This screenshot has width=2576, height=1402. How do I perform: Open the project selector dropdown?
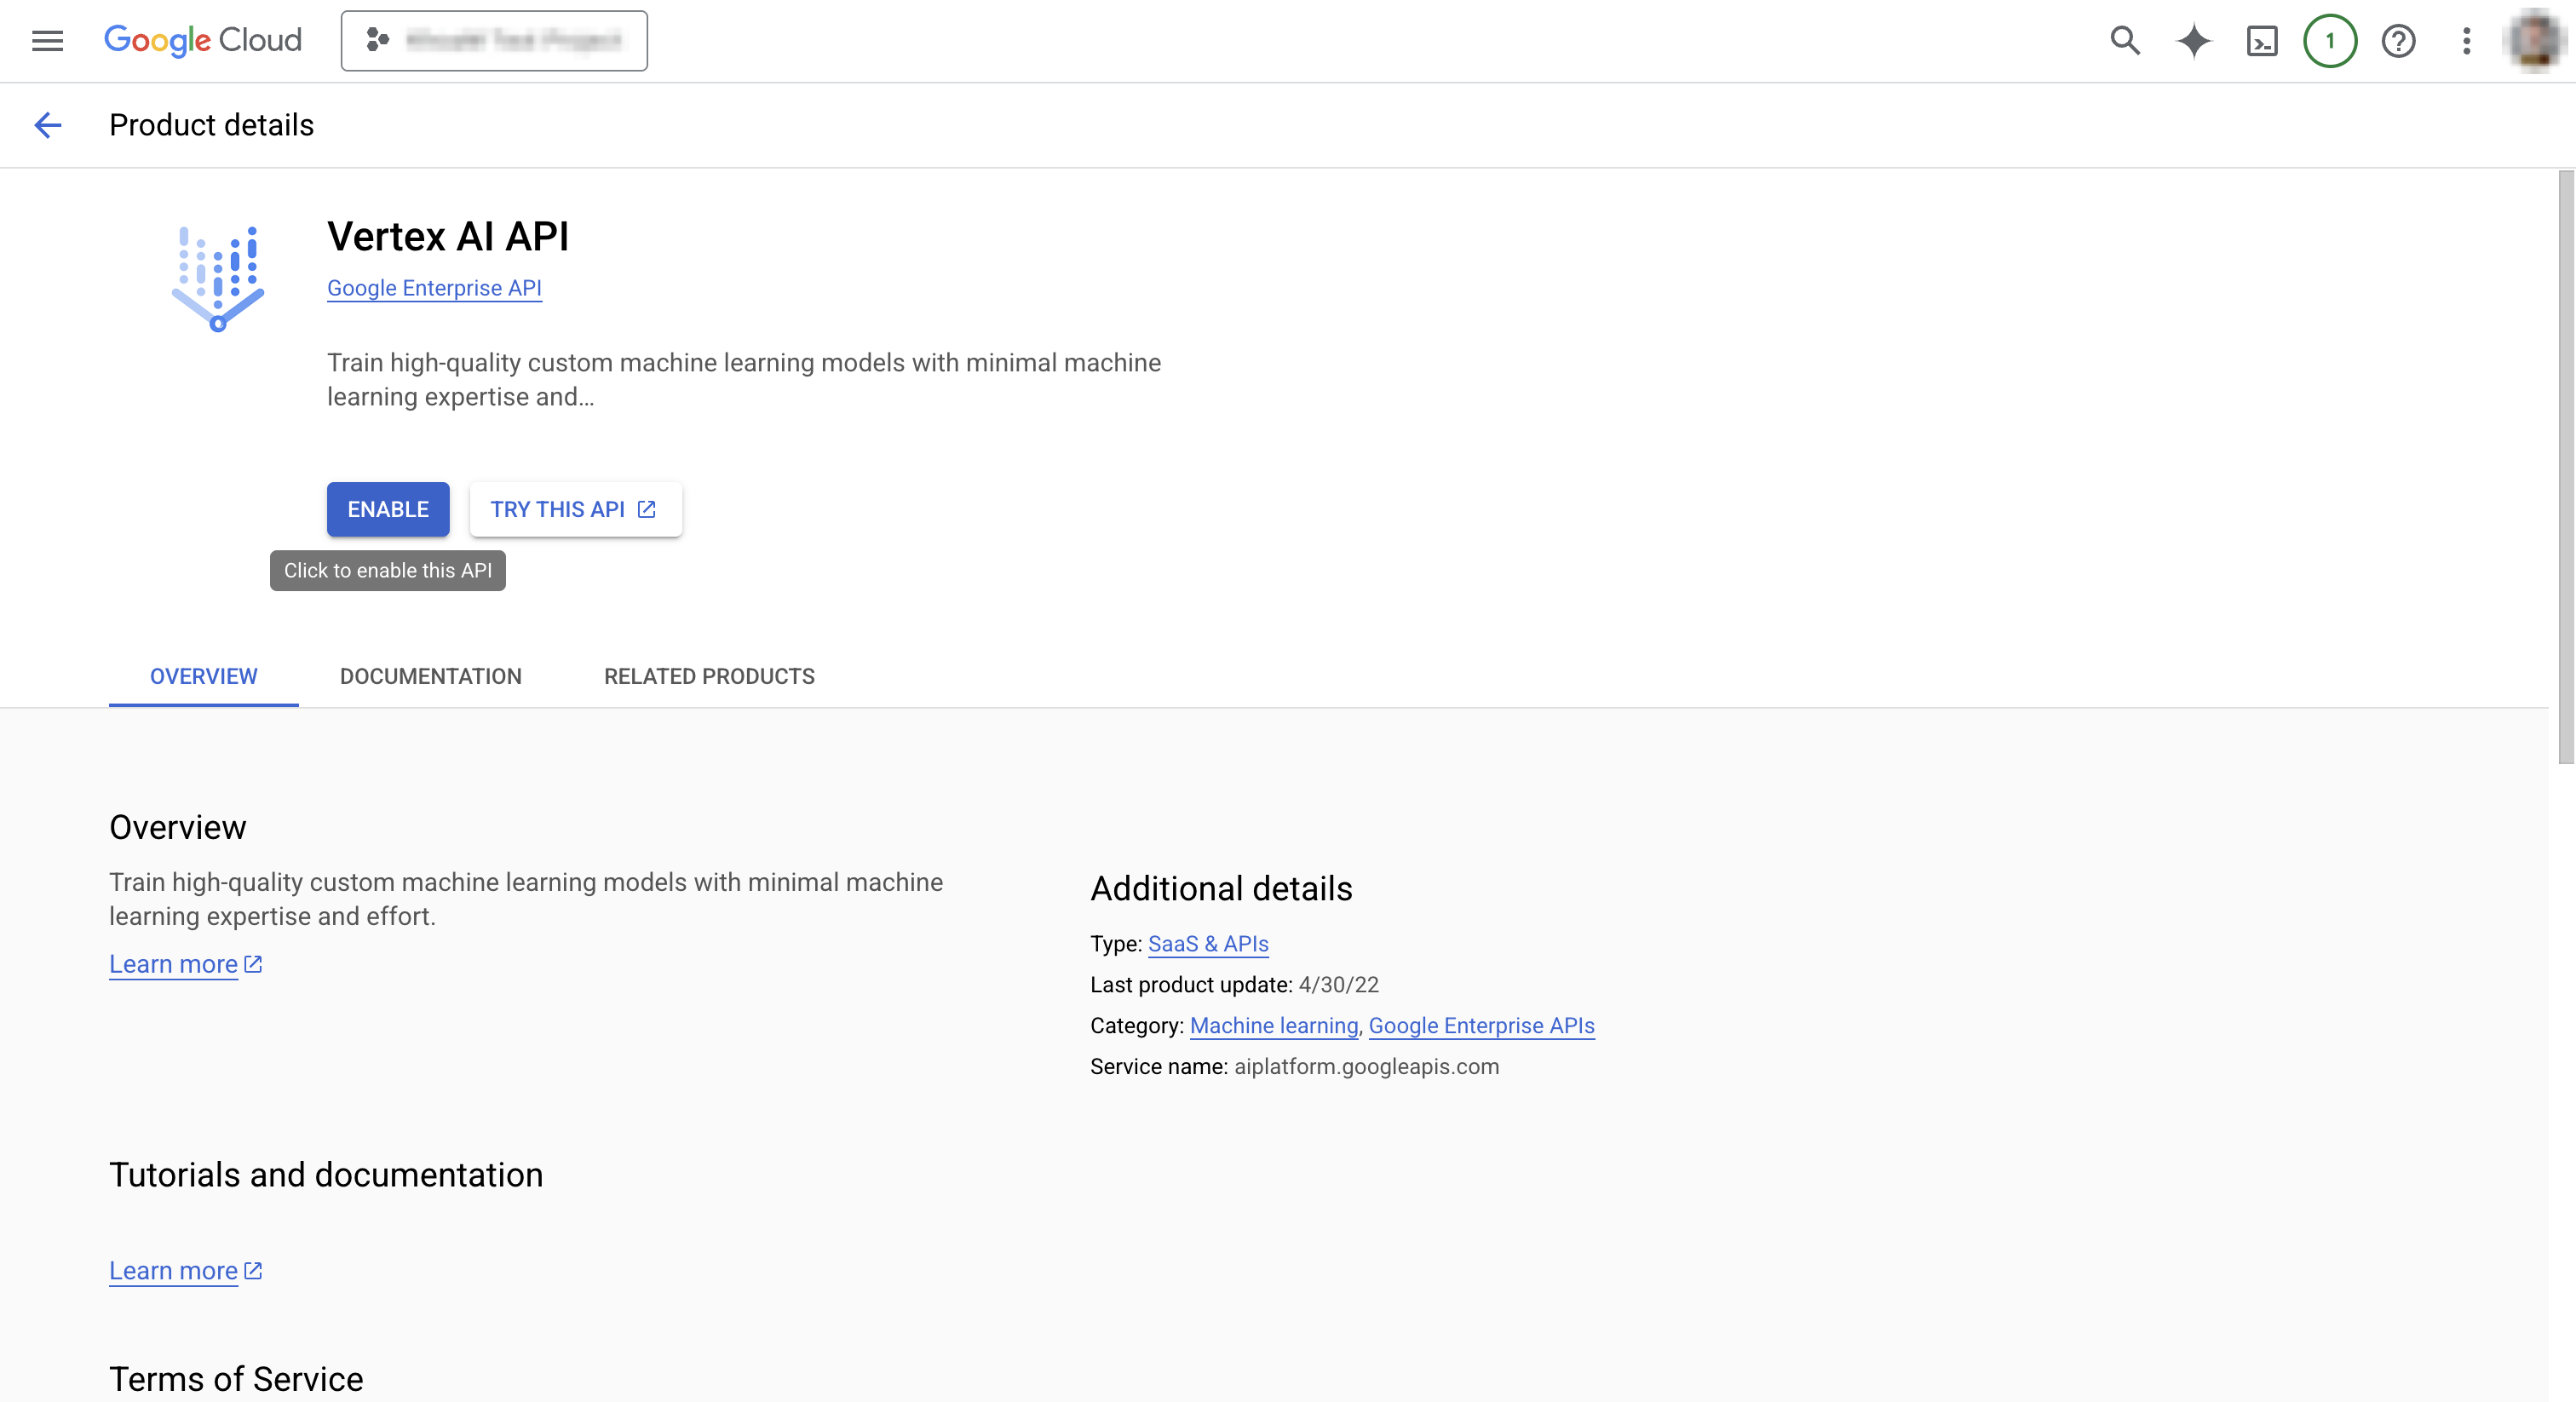[x=494, y=41]
